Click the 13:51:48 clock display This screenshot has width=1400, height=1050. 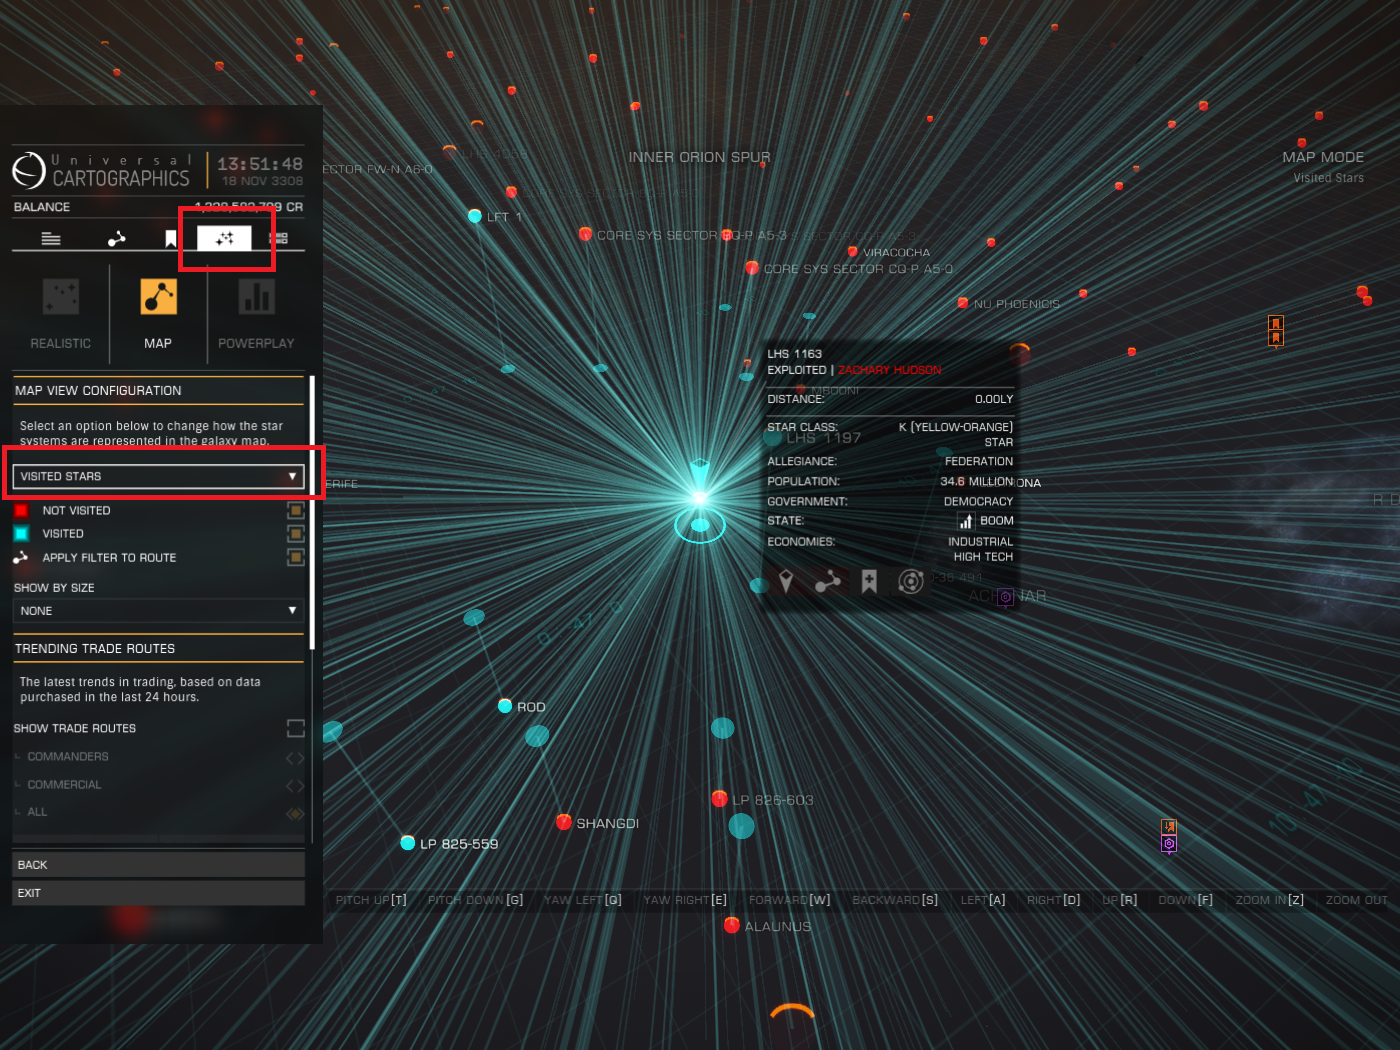coord(259,164)
